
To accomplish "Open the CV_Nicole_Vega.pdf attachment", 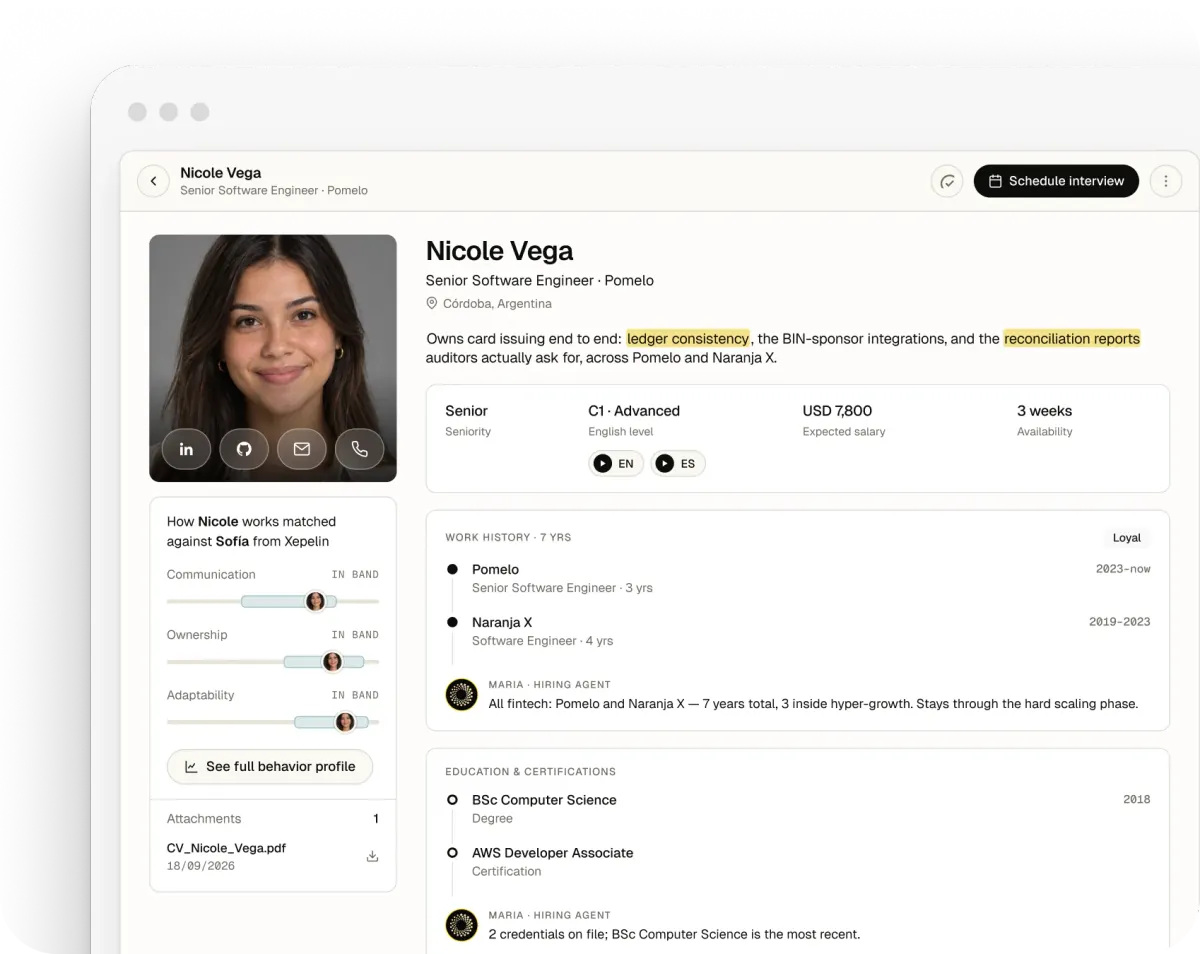I will coord(226,848).
